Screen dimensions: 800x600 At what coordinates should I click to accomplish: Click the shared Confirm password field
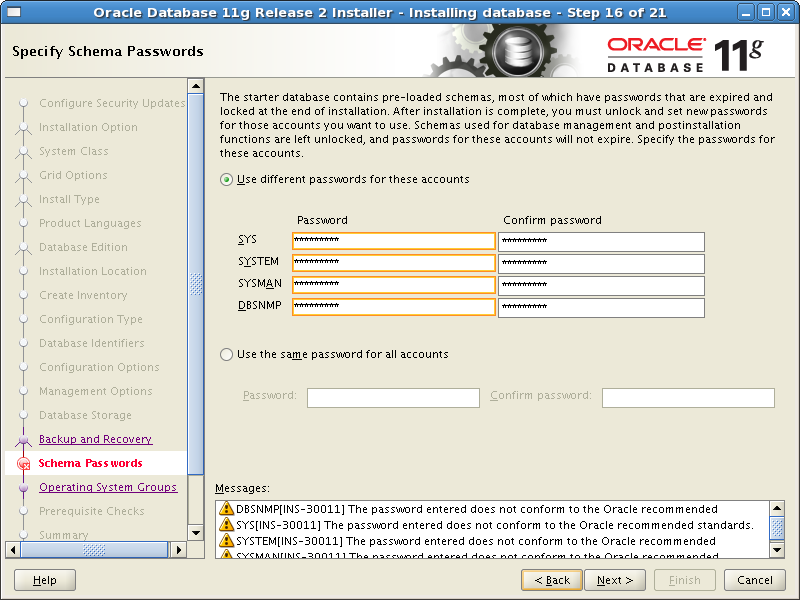click(x=688, y=397)
